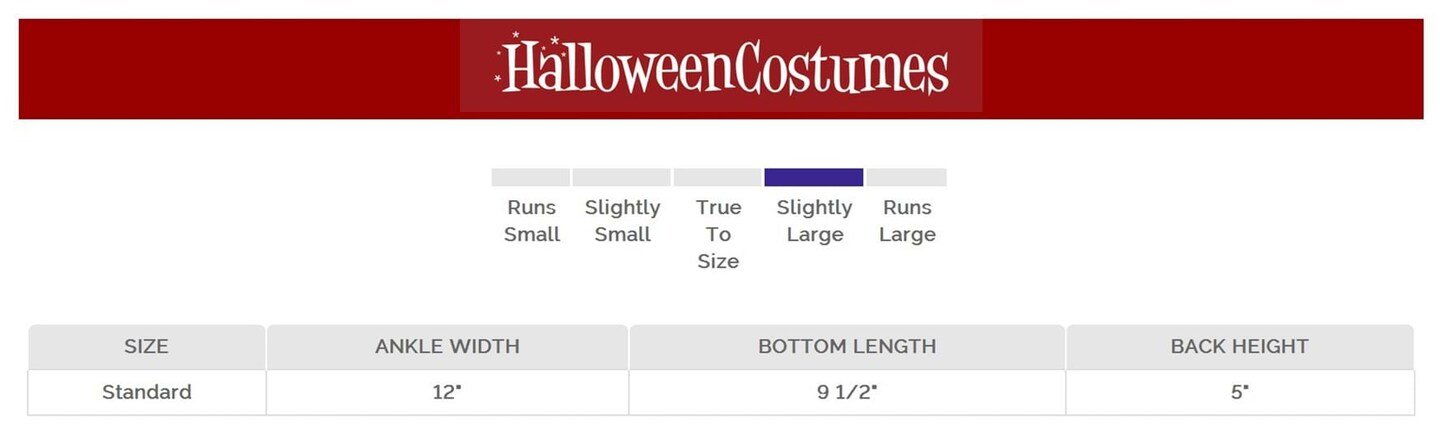The width and height of the screenshot is (1440, 443).
Task: Select the gray bar above Runs Large
Action: click(x=906, y=177)
